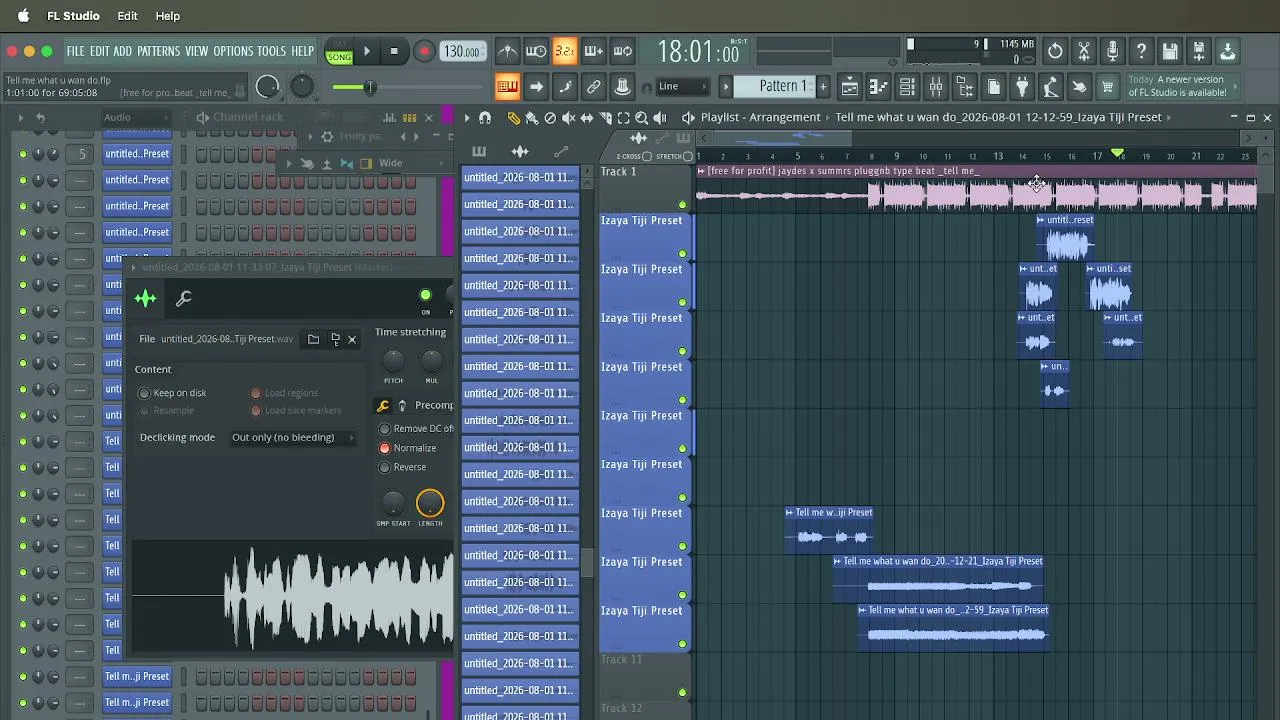Select the Mute tool in Playlist
This screenshot has height=720, width=1280.
(568, 117)
